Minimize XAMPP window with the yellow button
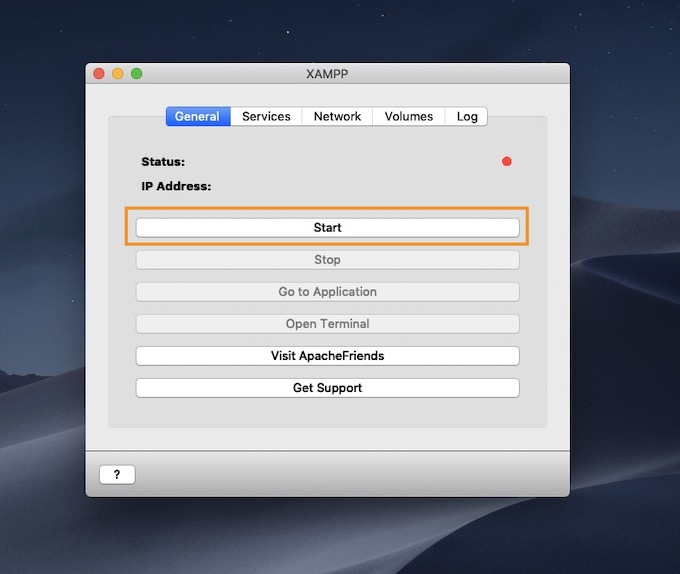 click(118, 74)
